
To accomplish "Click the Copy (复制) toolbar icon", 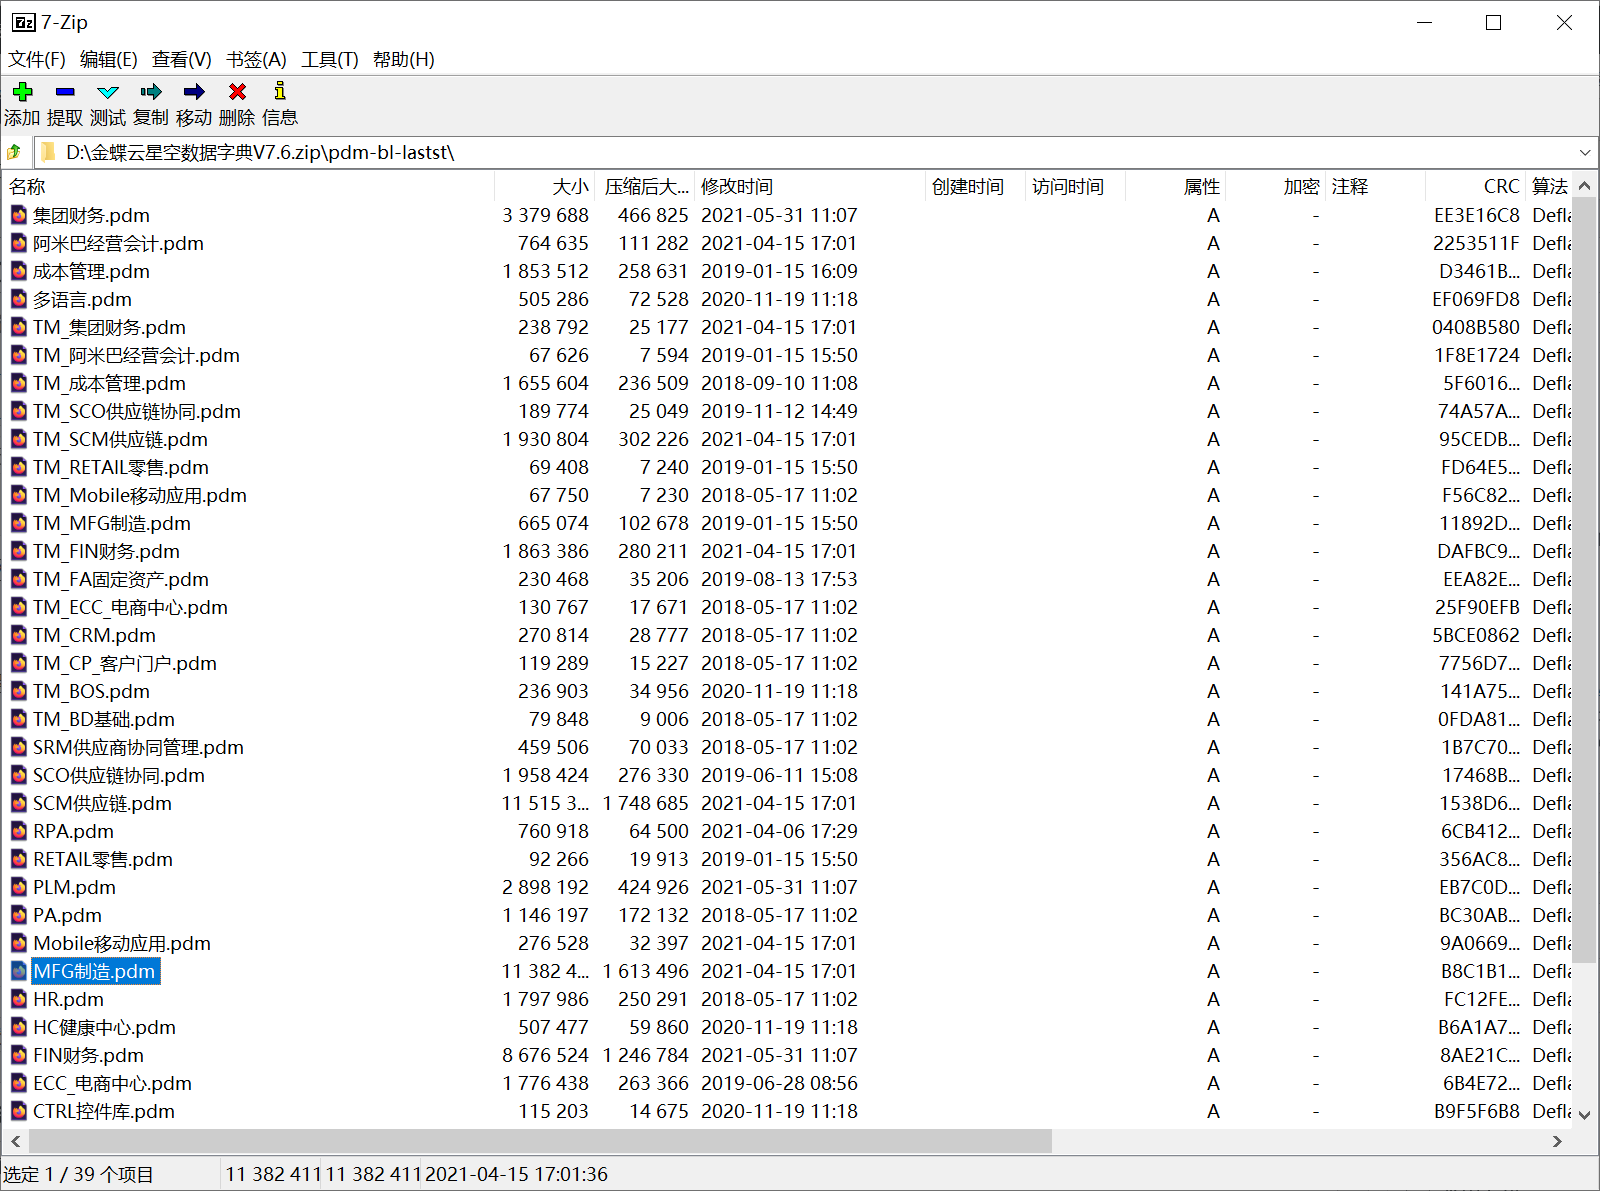I will pyautogui.click(x=151, y=92).
